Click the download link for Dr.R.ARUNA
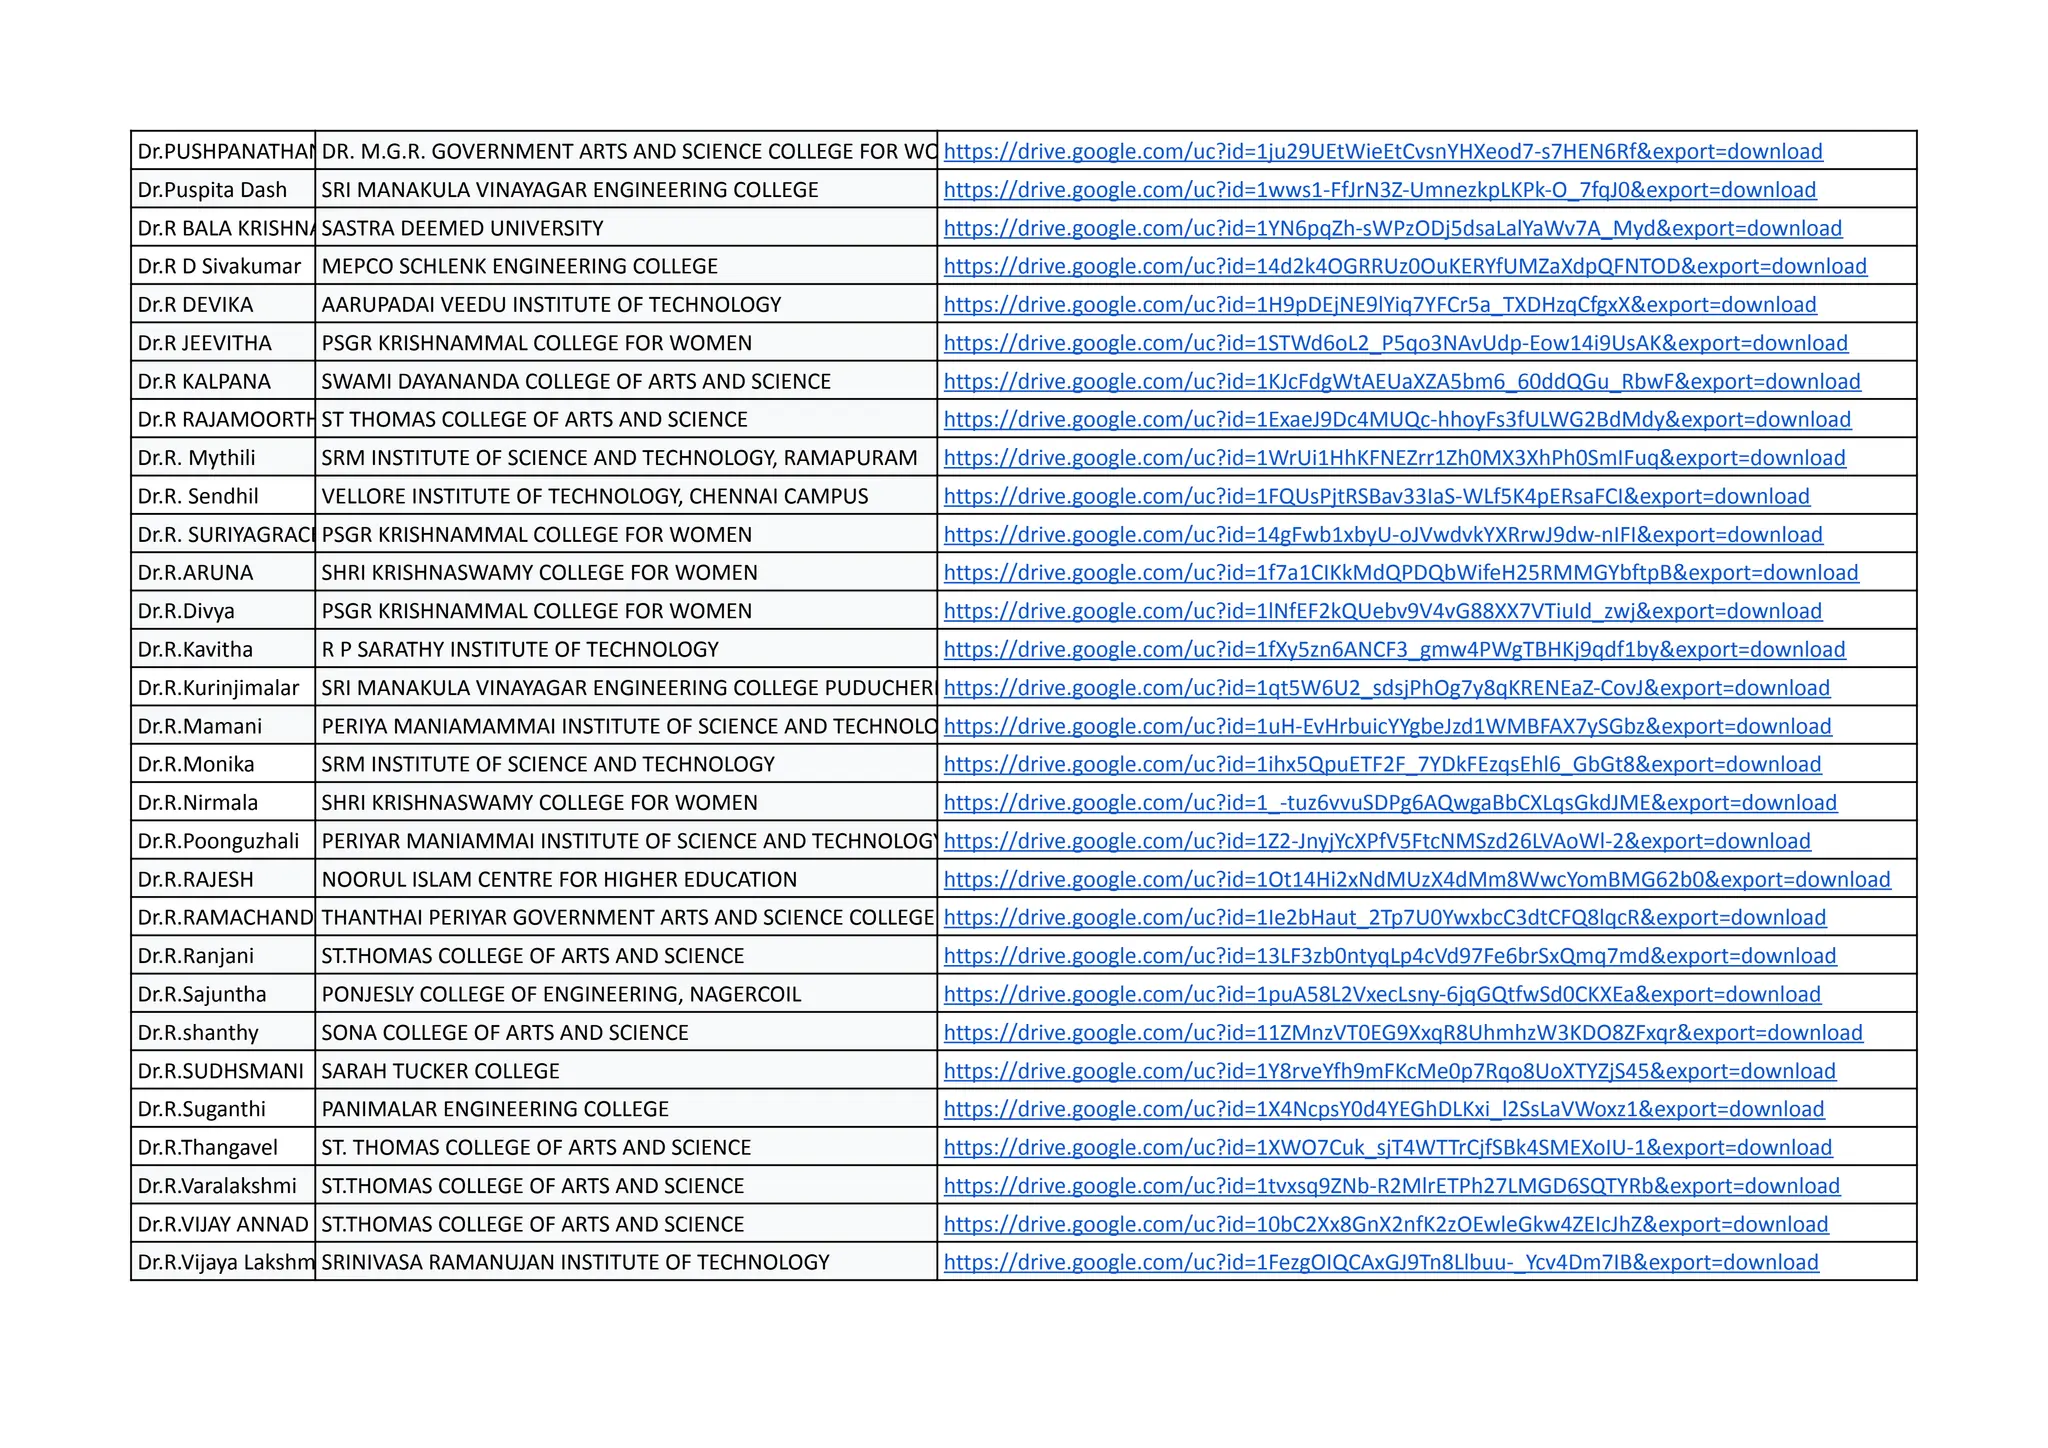The height and width of the screenshot is (1448, 2048). pos(1400,573)
